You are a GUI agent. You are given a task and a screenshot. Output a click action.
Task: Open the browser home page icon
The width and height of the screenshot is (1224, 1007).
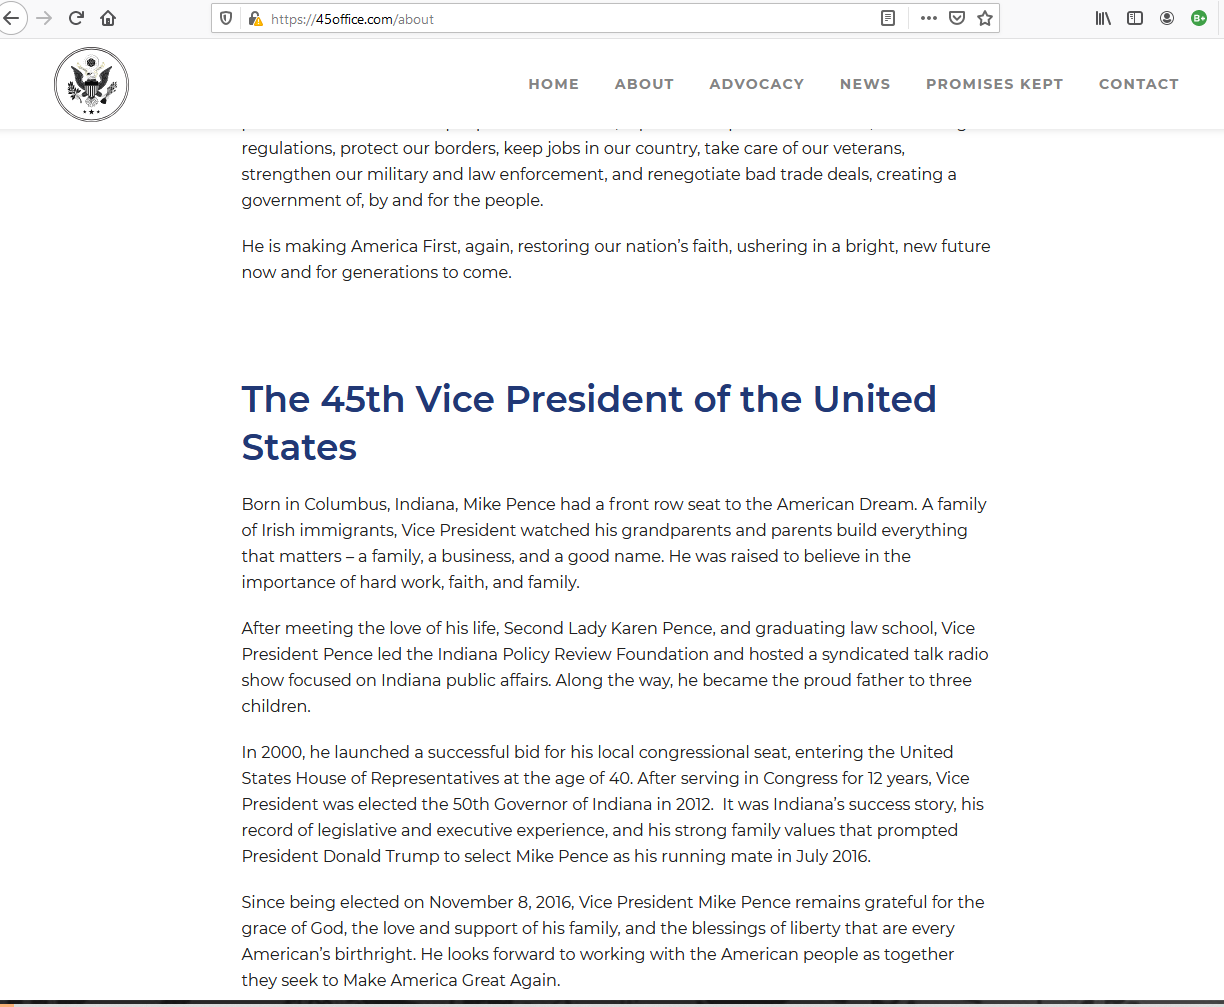click(x=108, y=18)
